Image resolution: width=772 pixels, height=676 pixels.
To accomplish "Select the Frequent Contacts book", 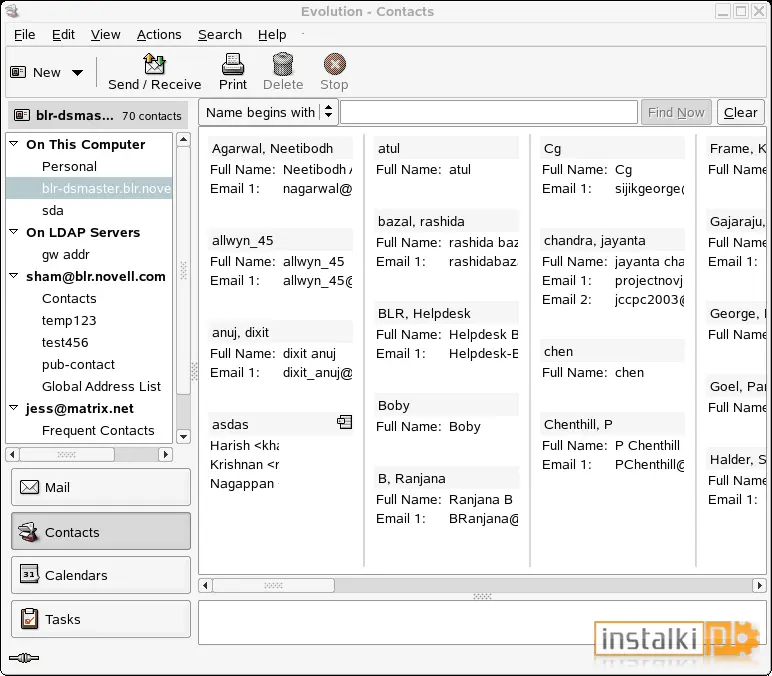I will (x=98, y=430).
